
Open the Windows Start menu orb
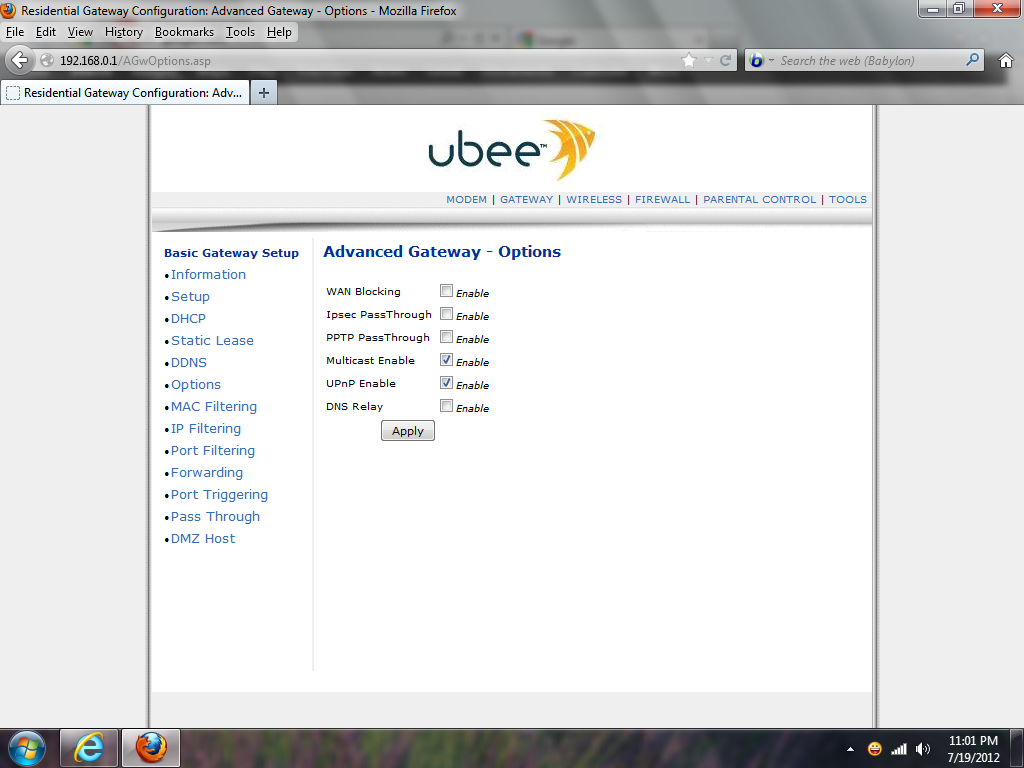click(x=26, y=747)
